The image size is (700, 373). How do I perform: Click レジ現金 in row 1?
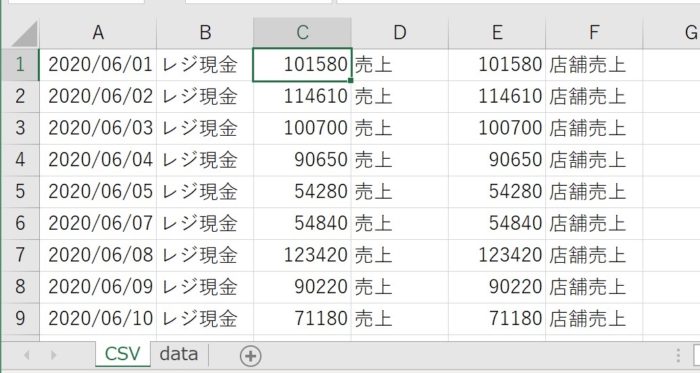pos(205,65)
